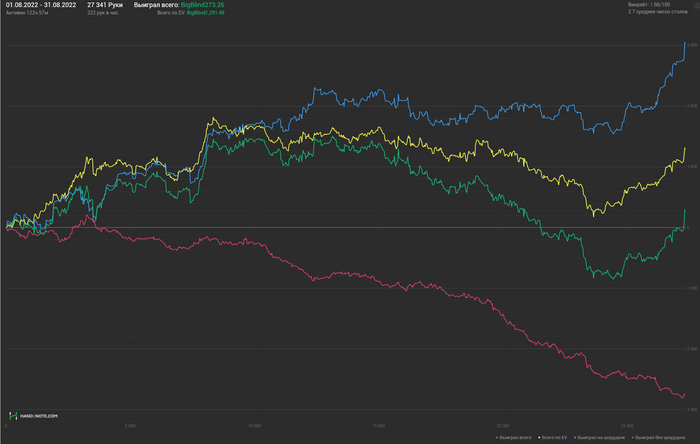Click the end of the blue showdown line

pos(685,43)
